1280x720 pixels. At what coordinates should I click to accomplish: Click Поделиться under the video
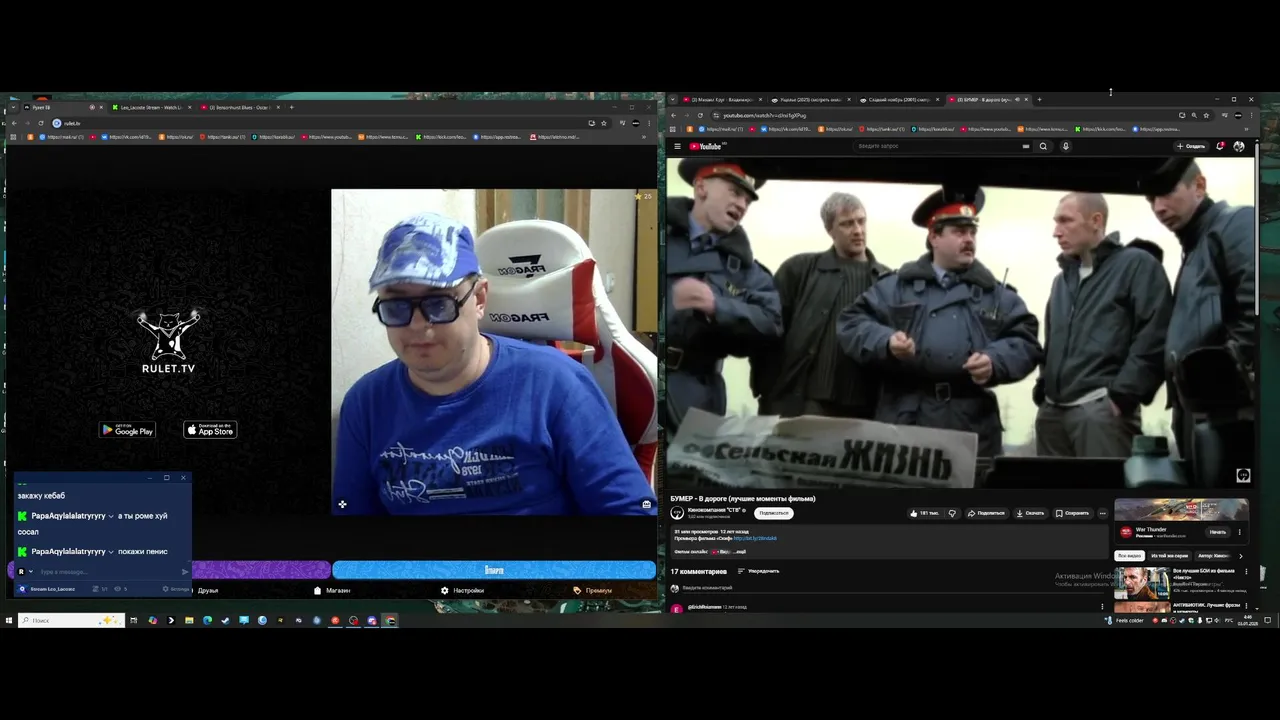[x=986, y=513]
